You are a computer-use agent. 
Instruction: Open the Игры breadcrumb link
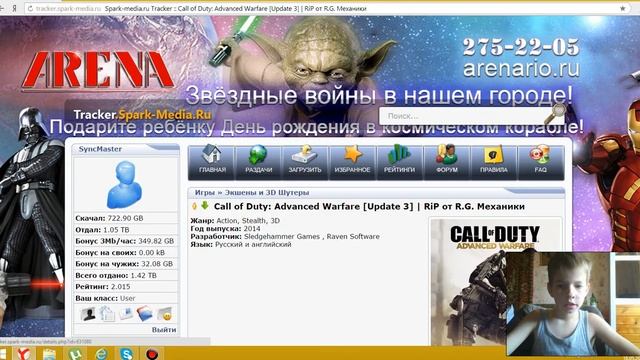[204, 192]
